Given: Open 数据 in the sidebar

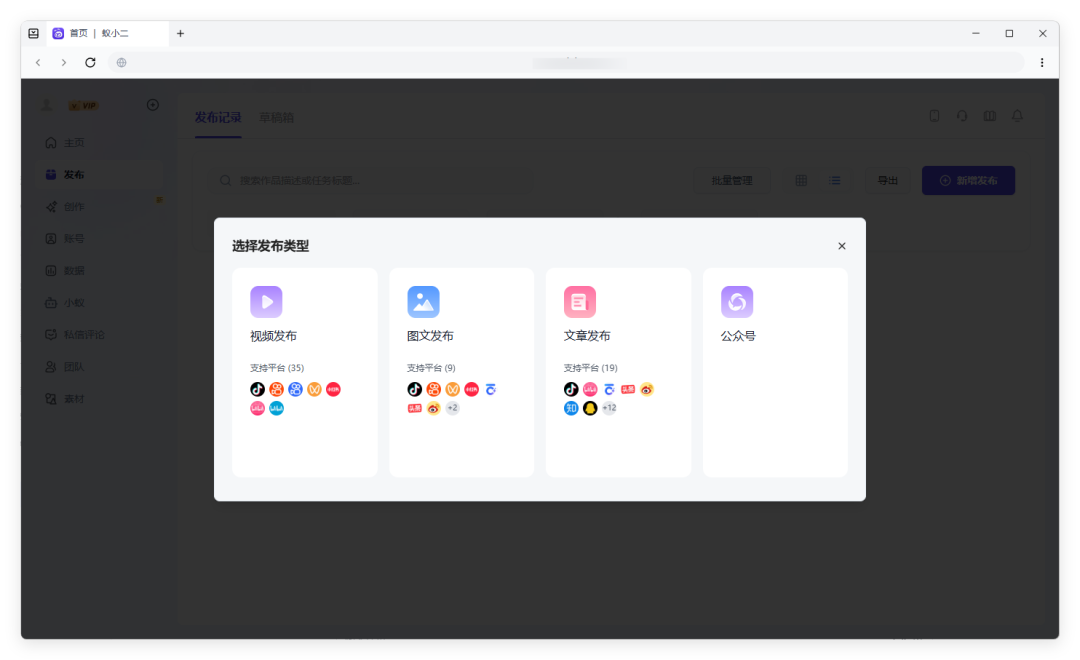Looking at the screenshot, I should (x=101, y=271).
